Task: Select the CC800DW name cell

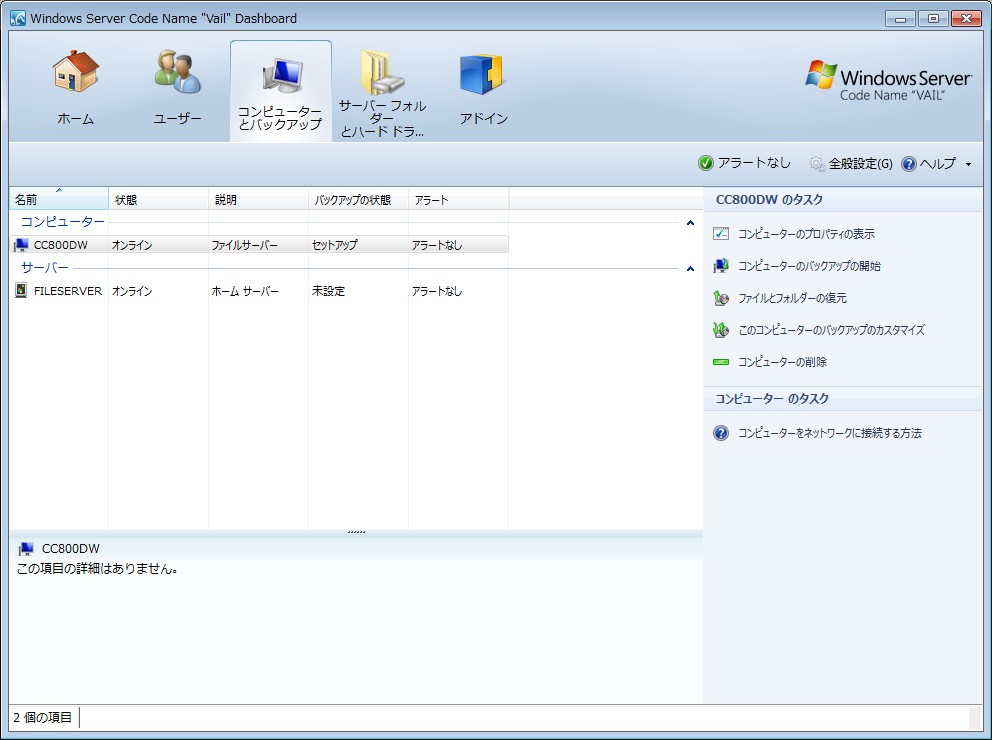Action: tap(60, 245)
